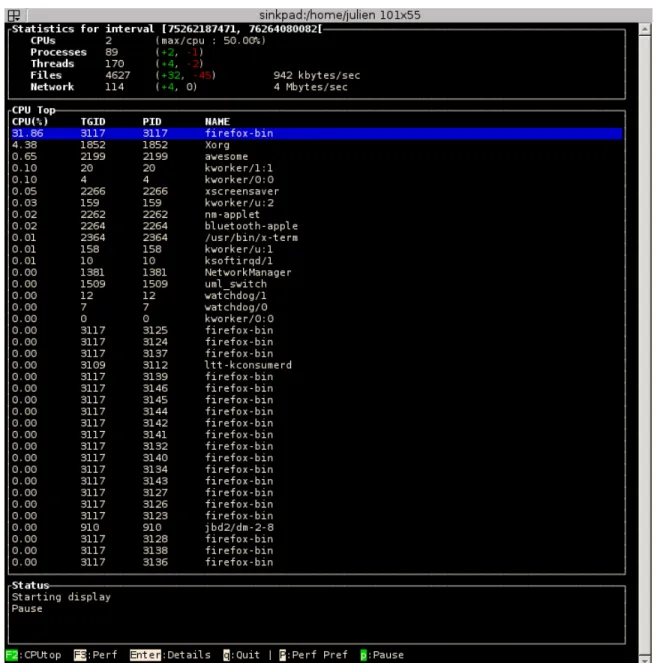Select the awesome process row
The image size is (657, 663).
point(317,157)
